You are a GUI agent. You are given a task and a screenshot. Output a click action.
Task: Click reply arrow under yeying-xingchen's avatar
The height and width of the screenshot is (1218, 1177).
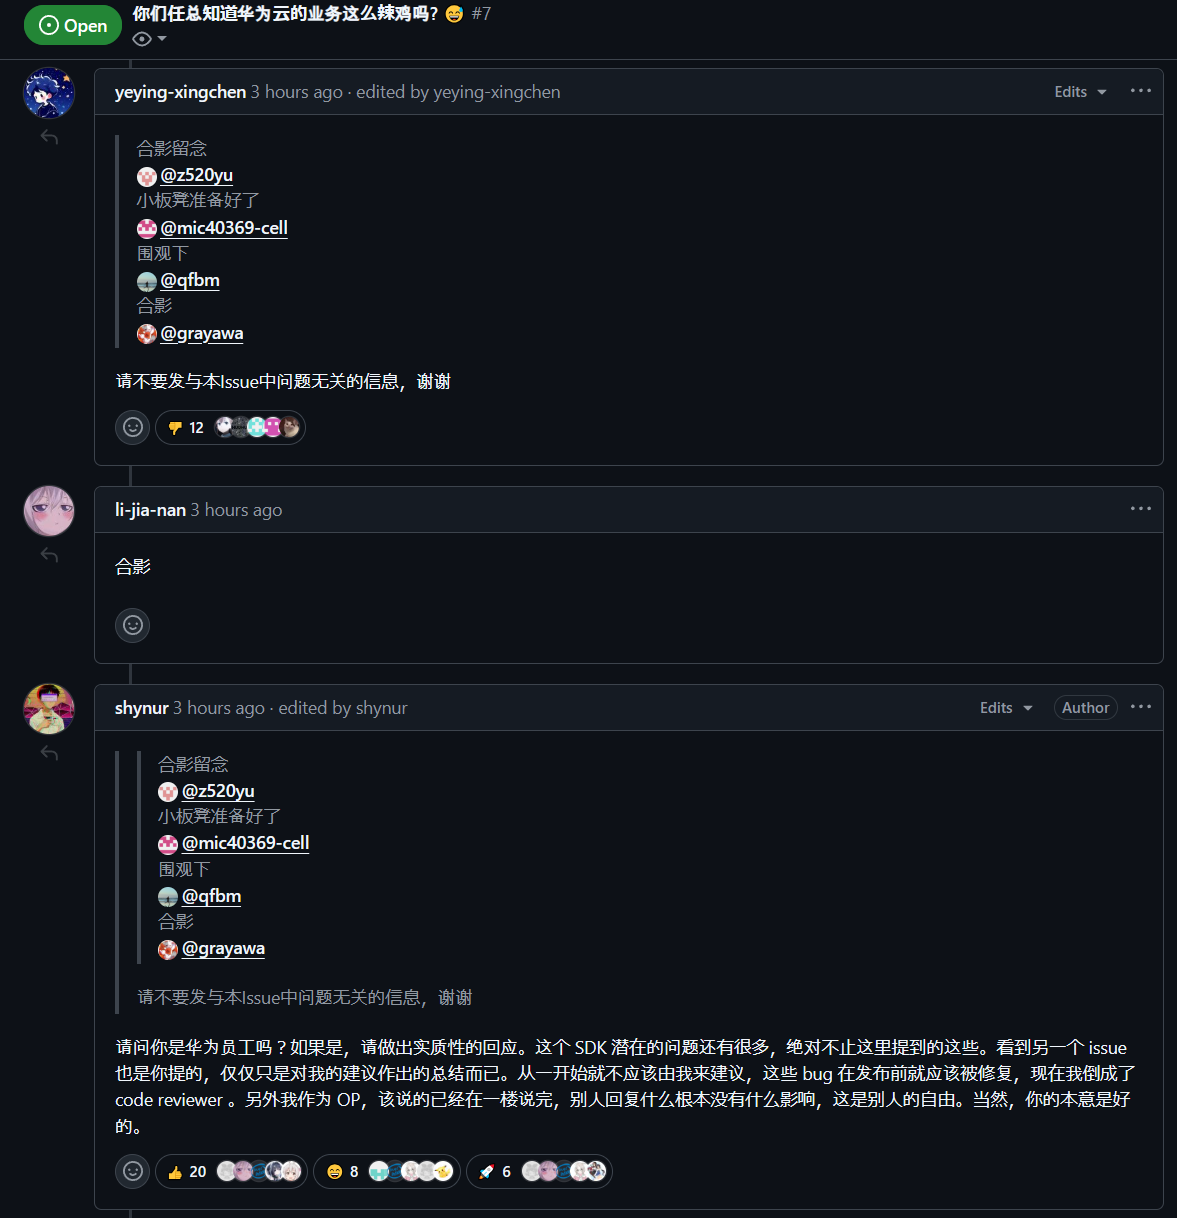pos(49,137)
